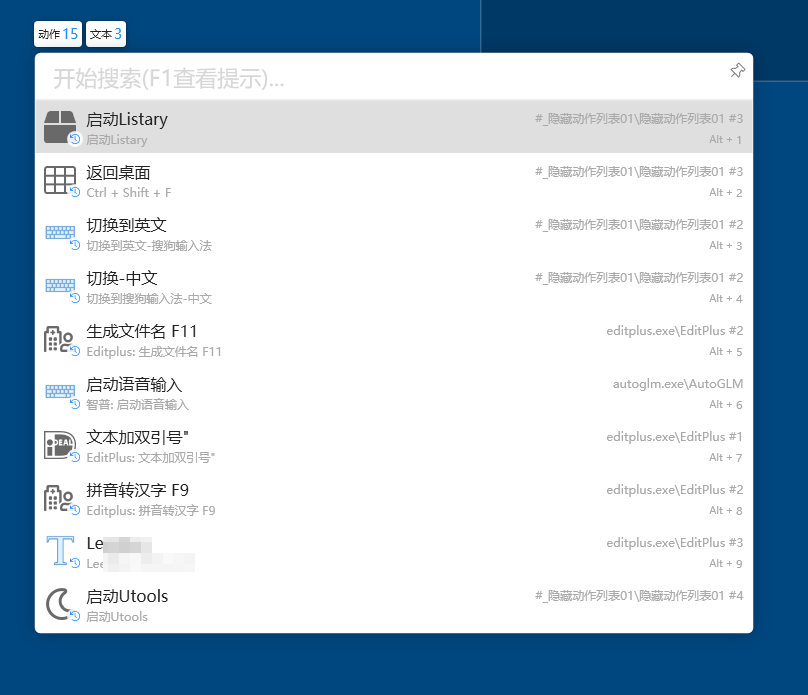Click the letter T icon in the results list
808x695 pixels.
pyautogui.click(x=60, y=551)
